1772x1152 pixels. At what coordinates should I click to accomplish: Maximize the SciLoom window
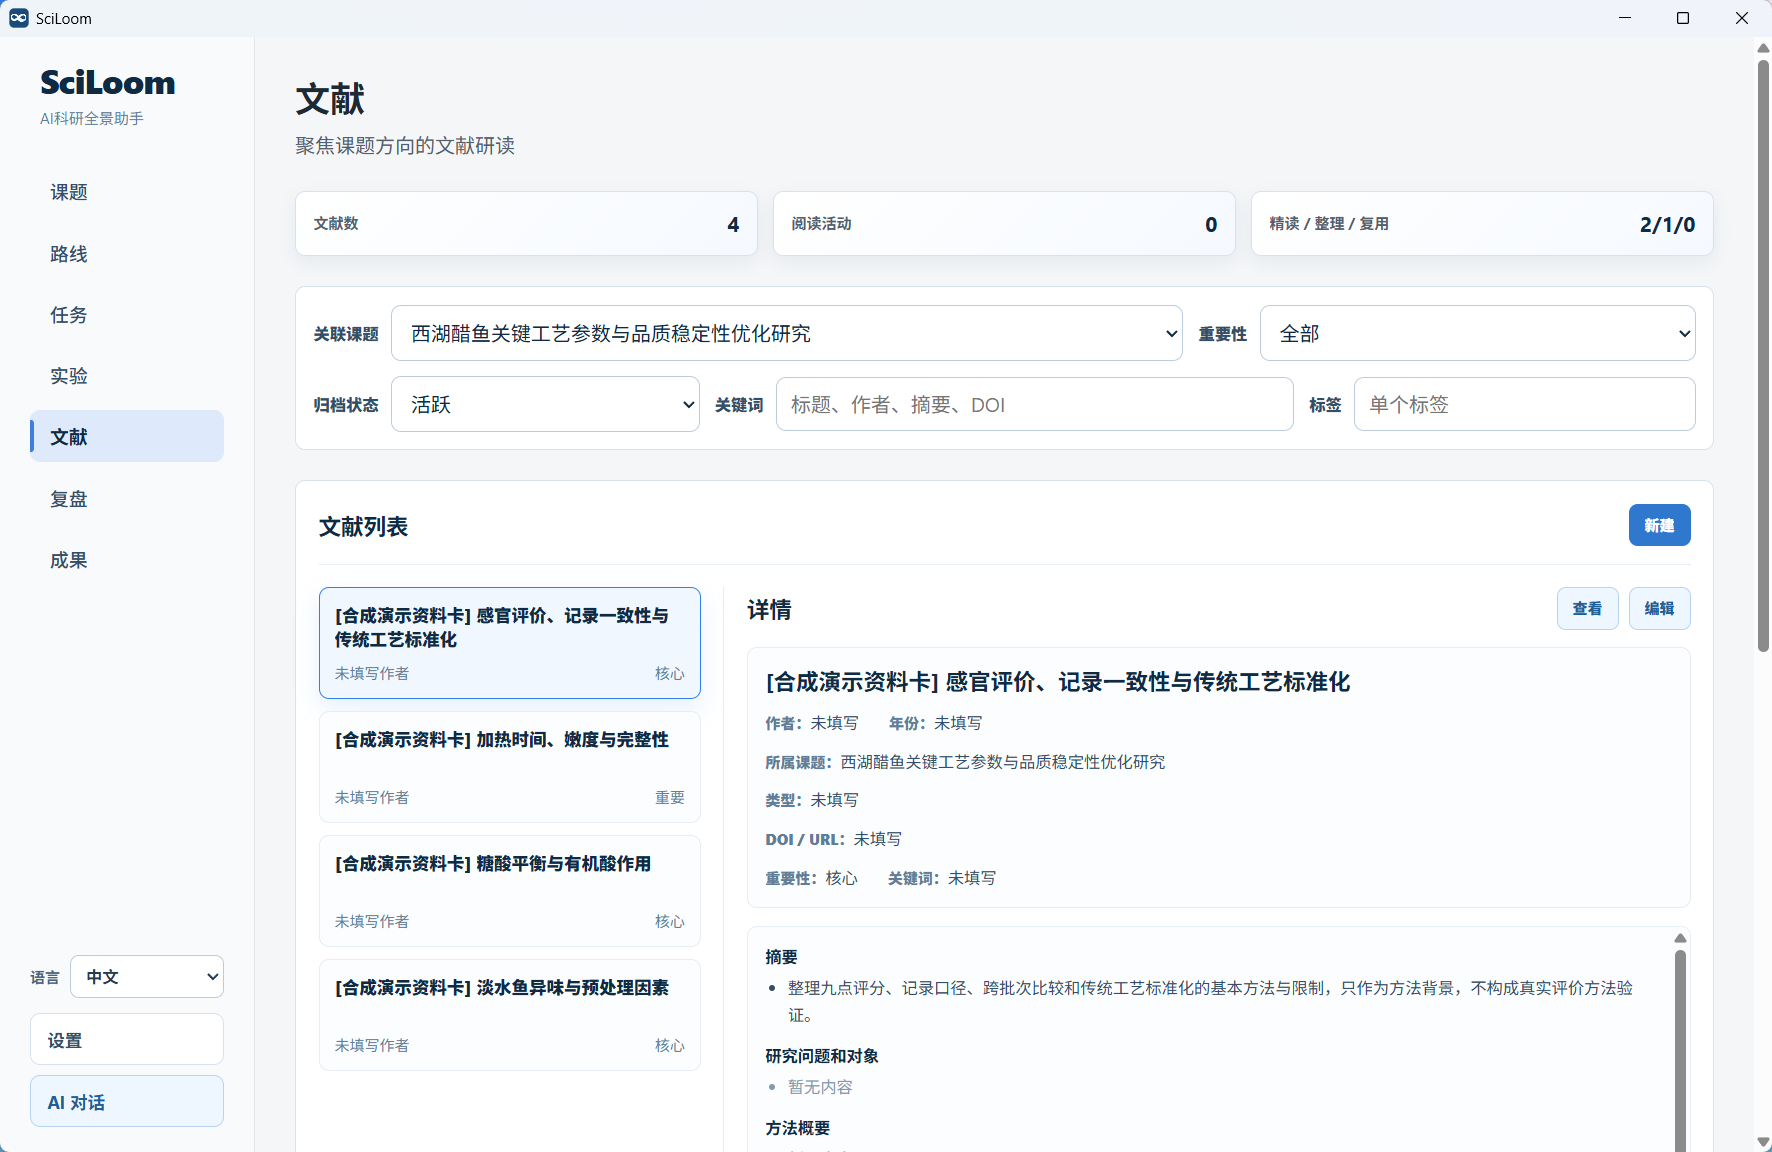(1683, 18)
